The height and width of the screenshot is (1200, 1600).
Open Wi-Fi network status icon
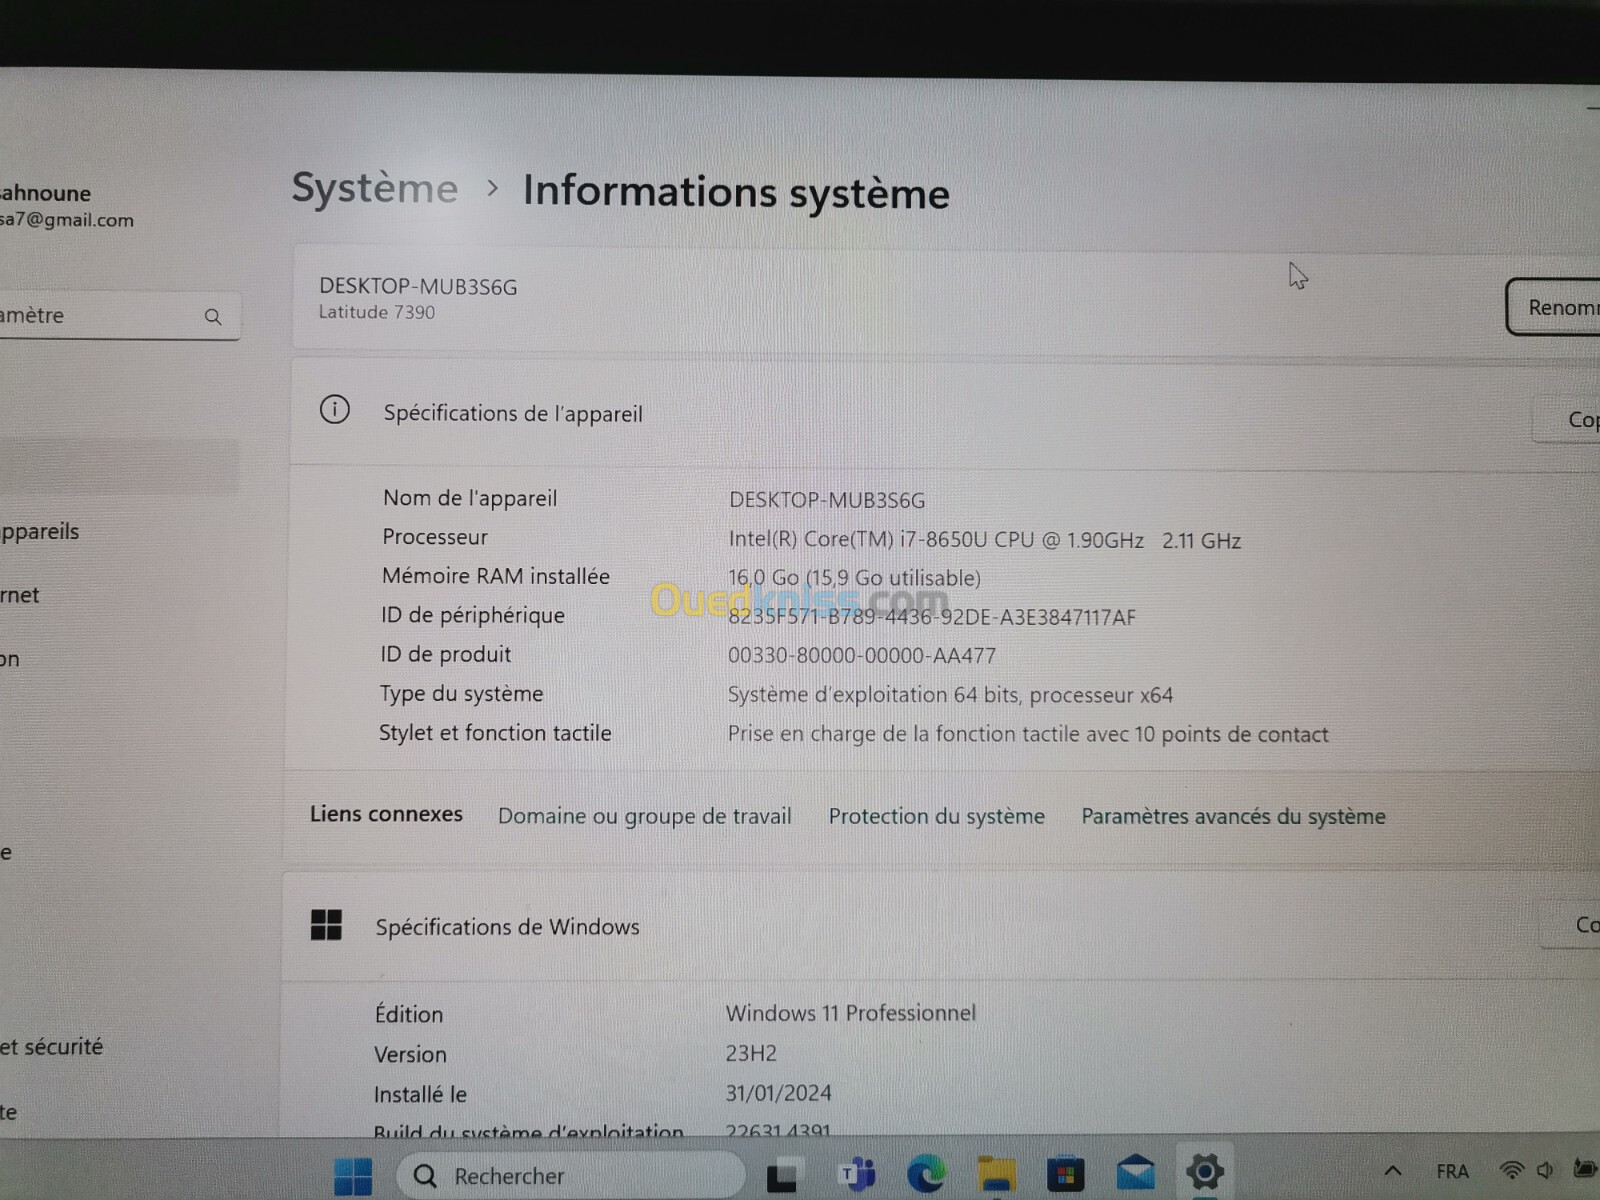(x=1512, y=1170)
